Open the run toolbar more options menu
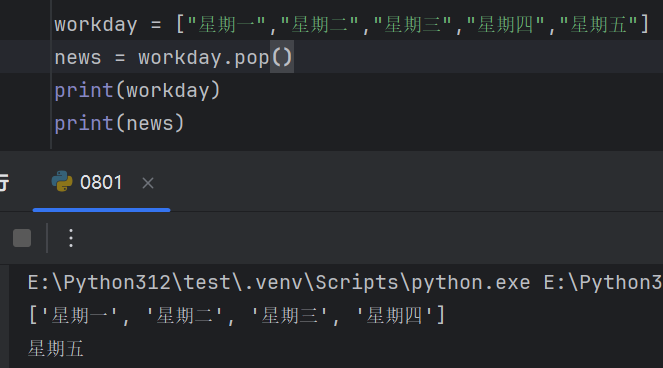663x368 pixels. [71, 238]
